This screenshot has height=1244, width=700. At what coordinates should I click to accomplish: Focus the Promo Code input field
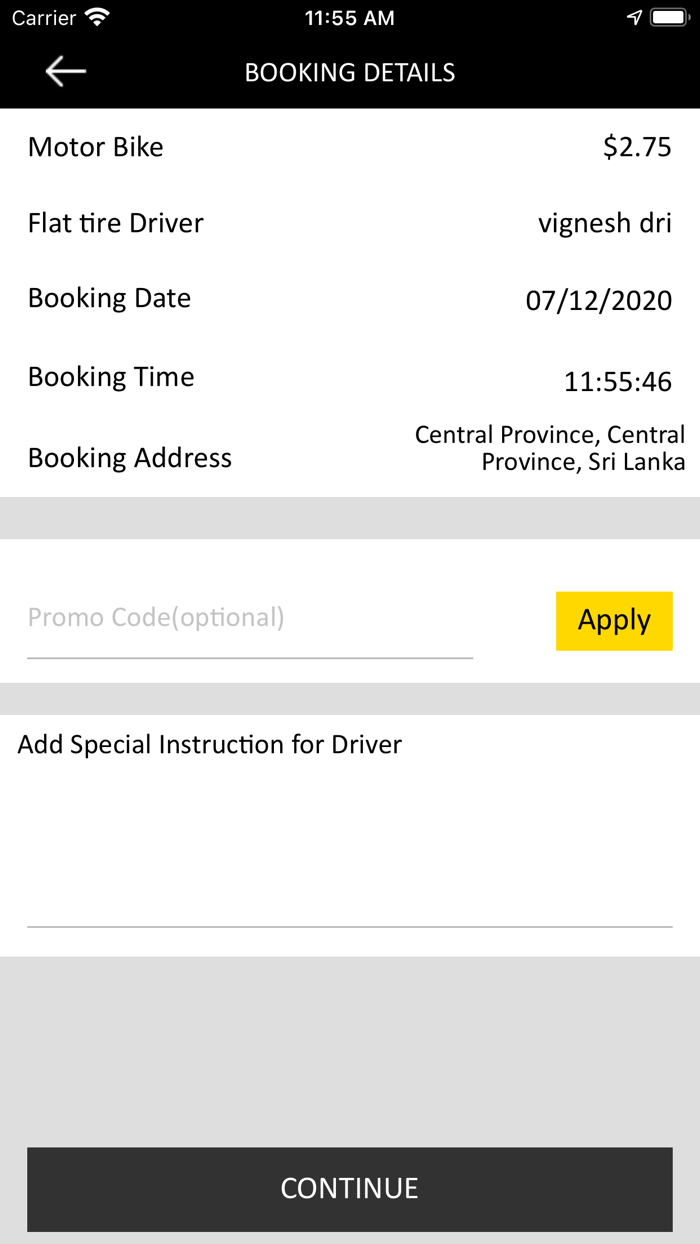coord(250,618)
